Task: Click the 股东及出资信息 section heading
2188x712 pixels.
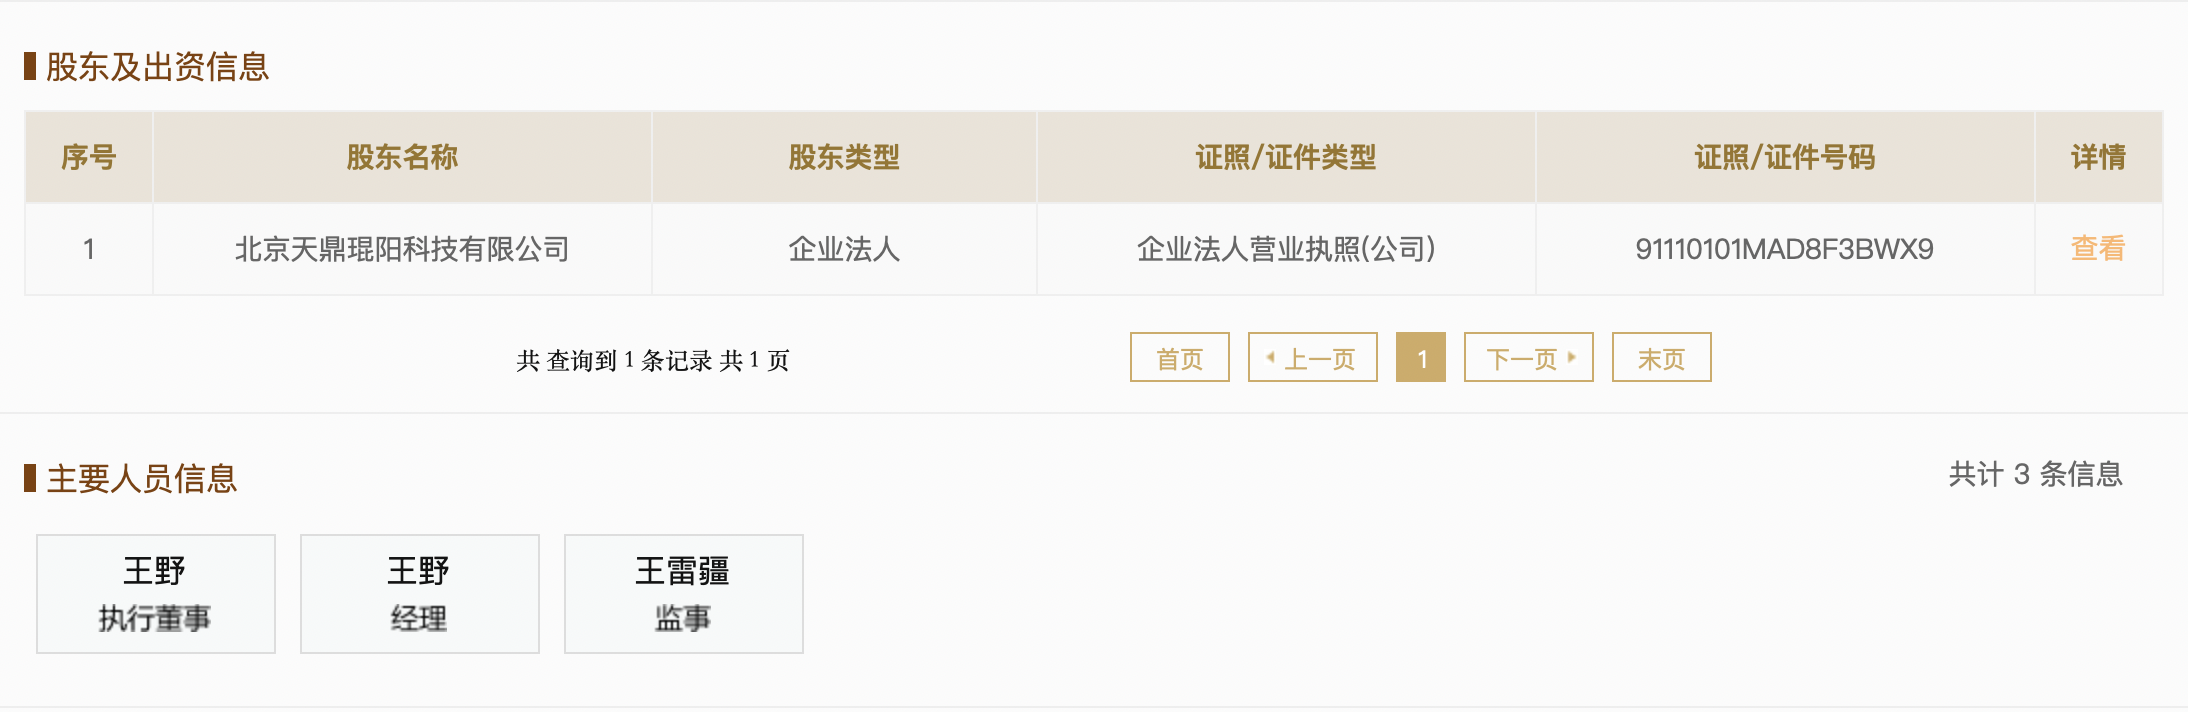Action: [157, 67]
